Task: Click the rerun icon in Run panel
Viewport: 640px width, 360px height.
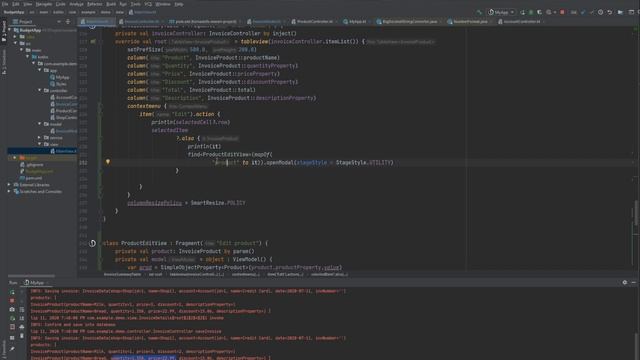Action: [x=12, y=292]
